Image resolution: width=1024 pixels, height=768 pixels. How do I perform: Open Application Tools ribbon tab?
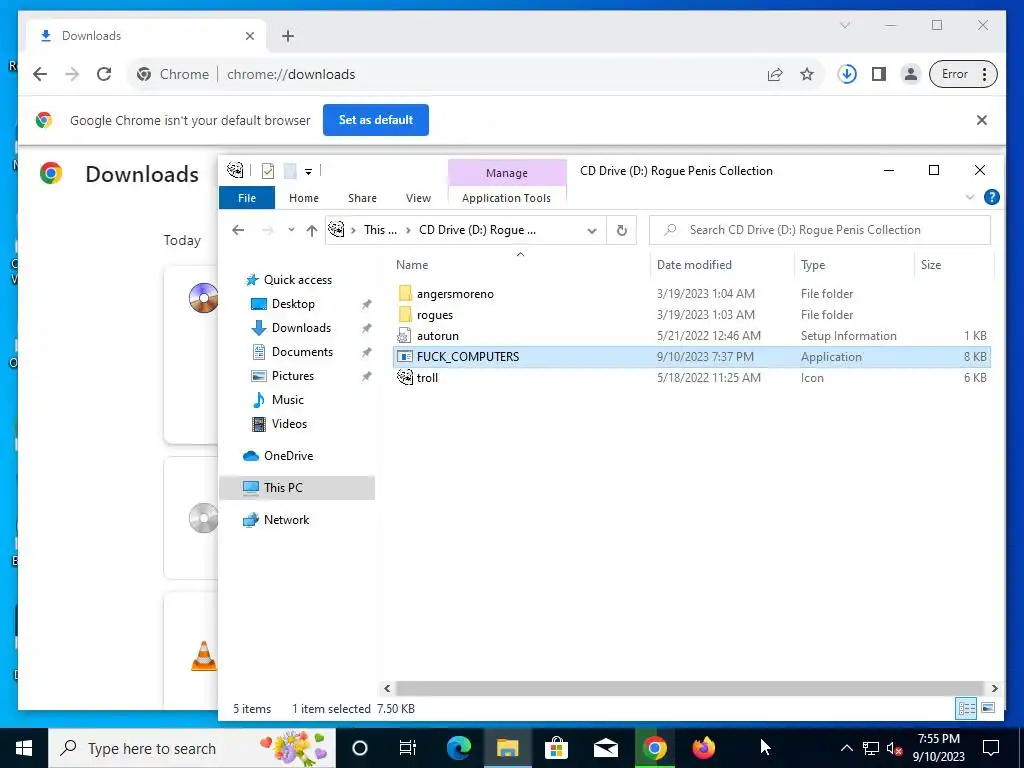[x=506, y=198]
